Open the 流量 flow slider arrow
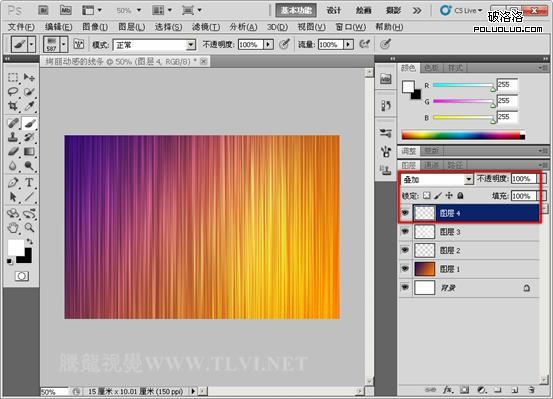The width and height of the screenshot is (553, 399). (348, 44)
